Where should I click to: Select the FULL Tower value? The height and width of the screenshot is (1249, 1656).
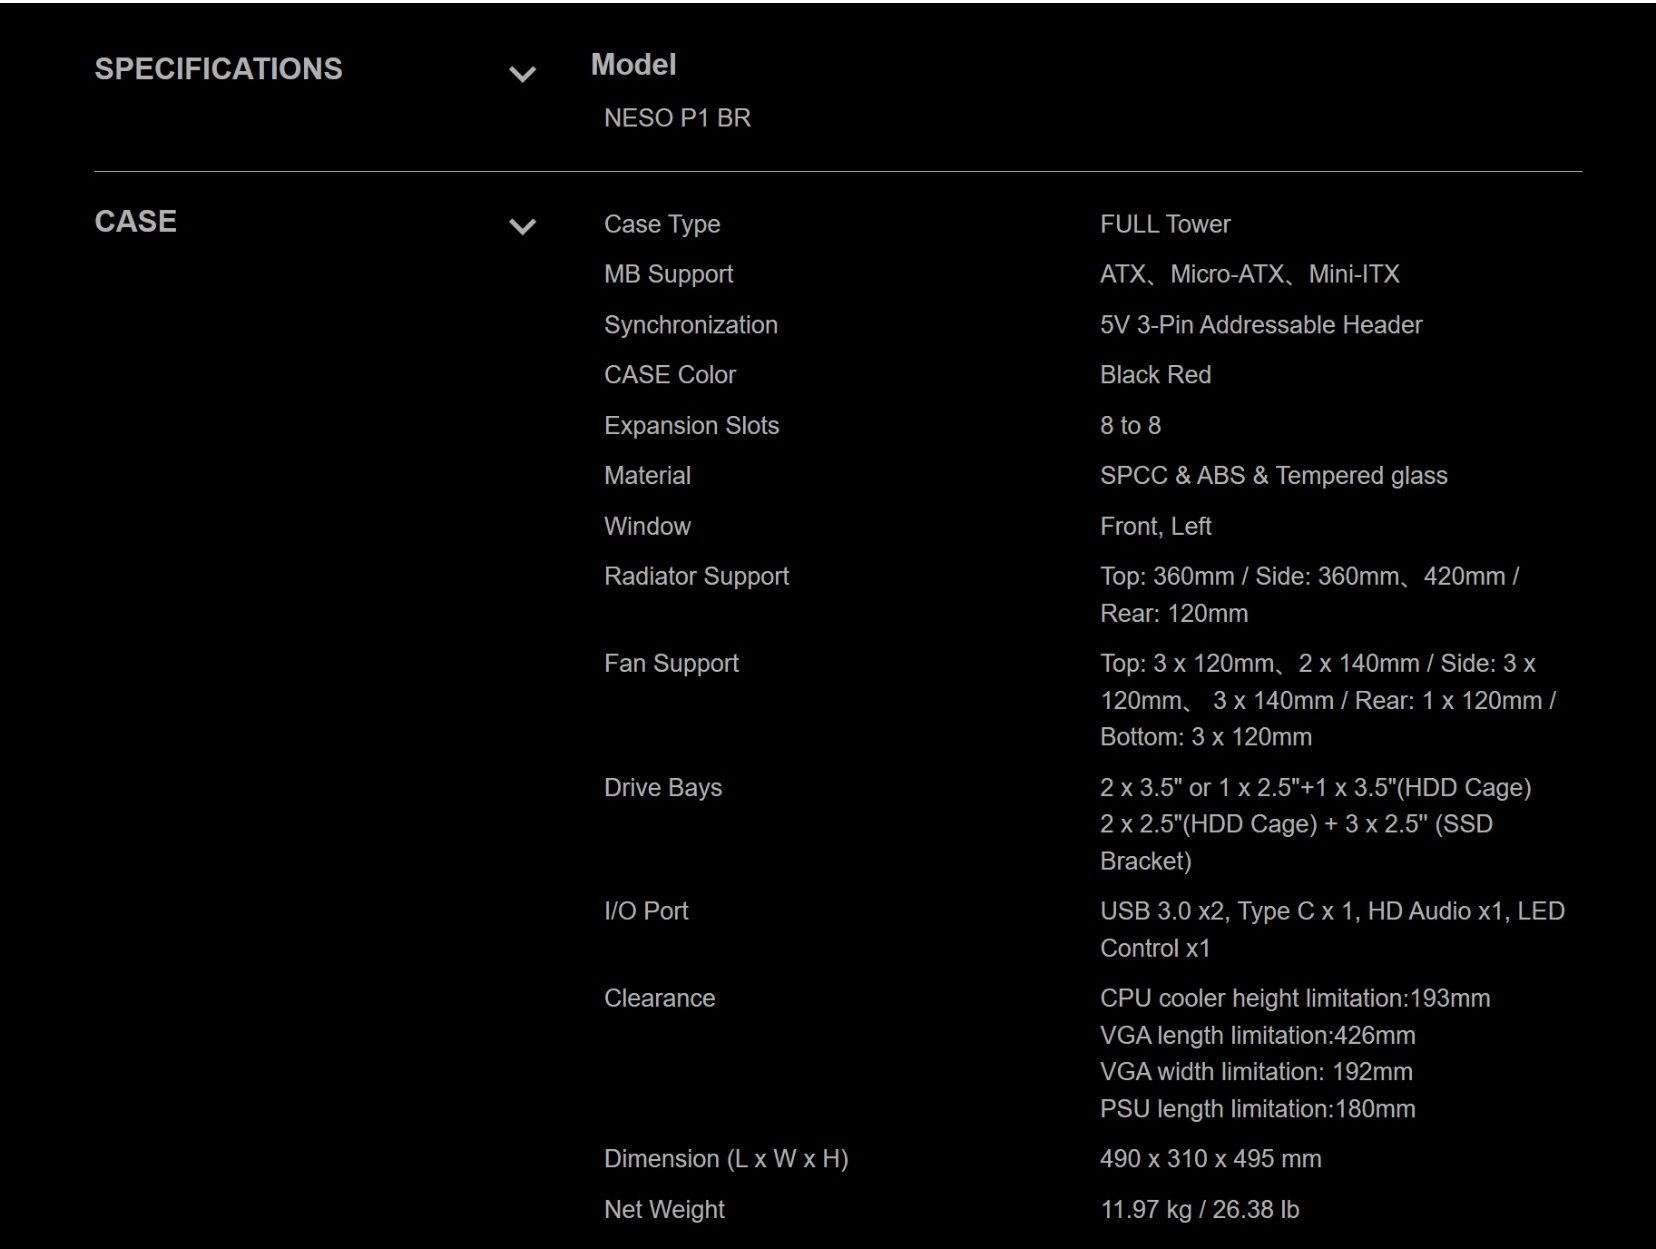click(x=1165, y=224)
